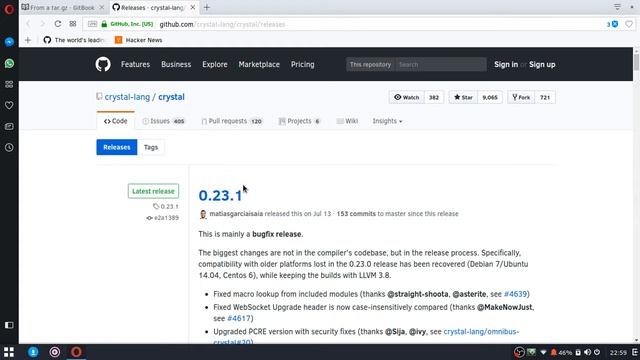Click the Sign in link
This screenshot has height=360, width=640.
coord(506,64)
